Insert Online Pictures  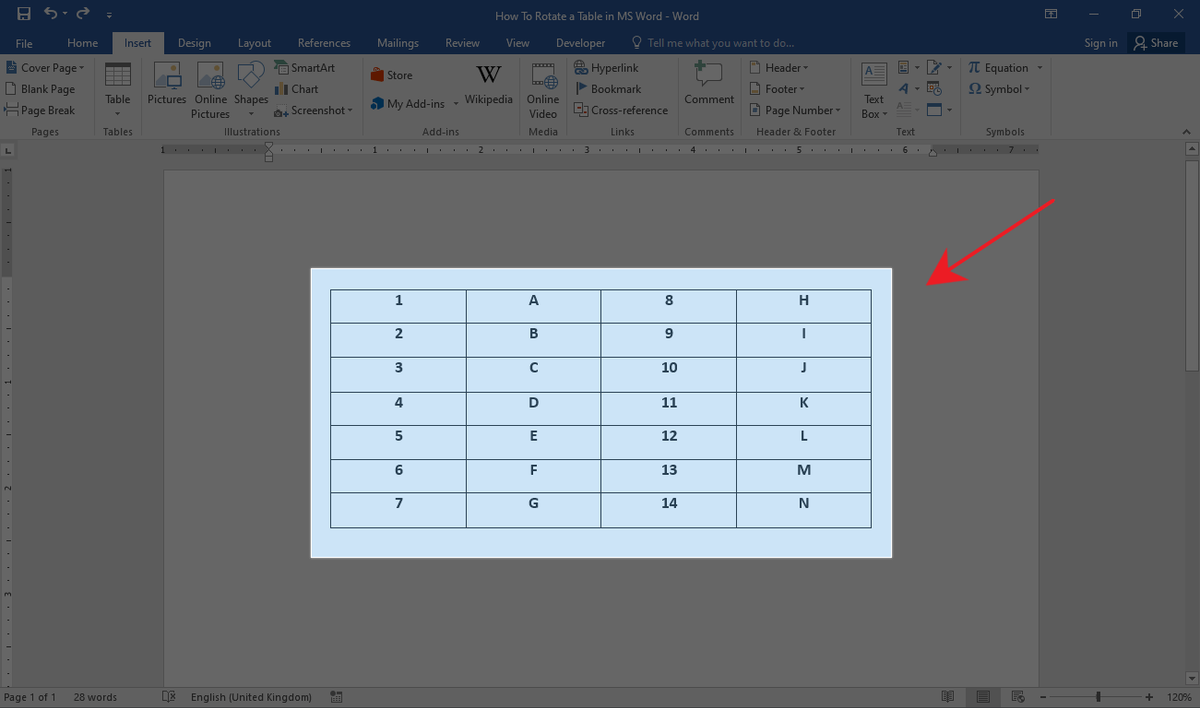pos(211,90)
